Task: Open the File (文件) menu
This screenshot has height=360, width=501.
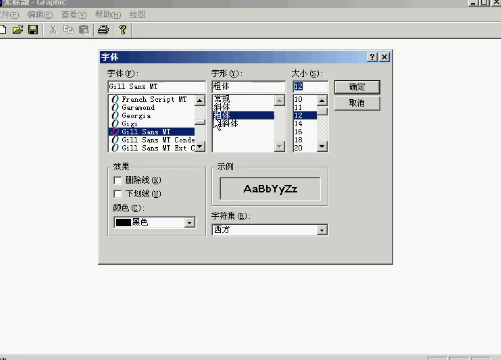Action: 9,15
